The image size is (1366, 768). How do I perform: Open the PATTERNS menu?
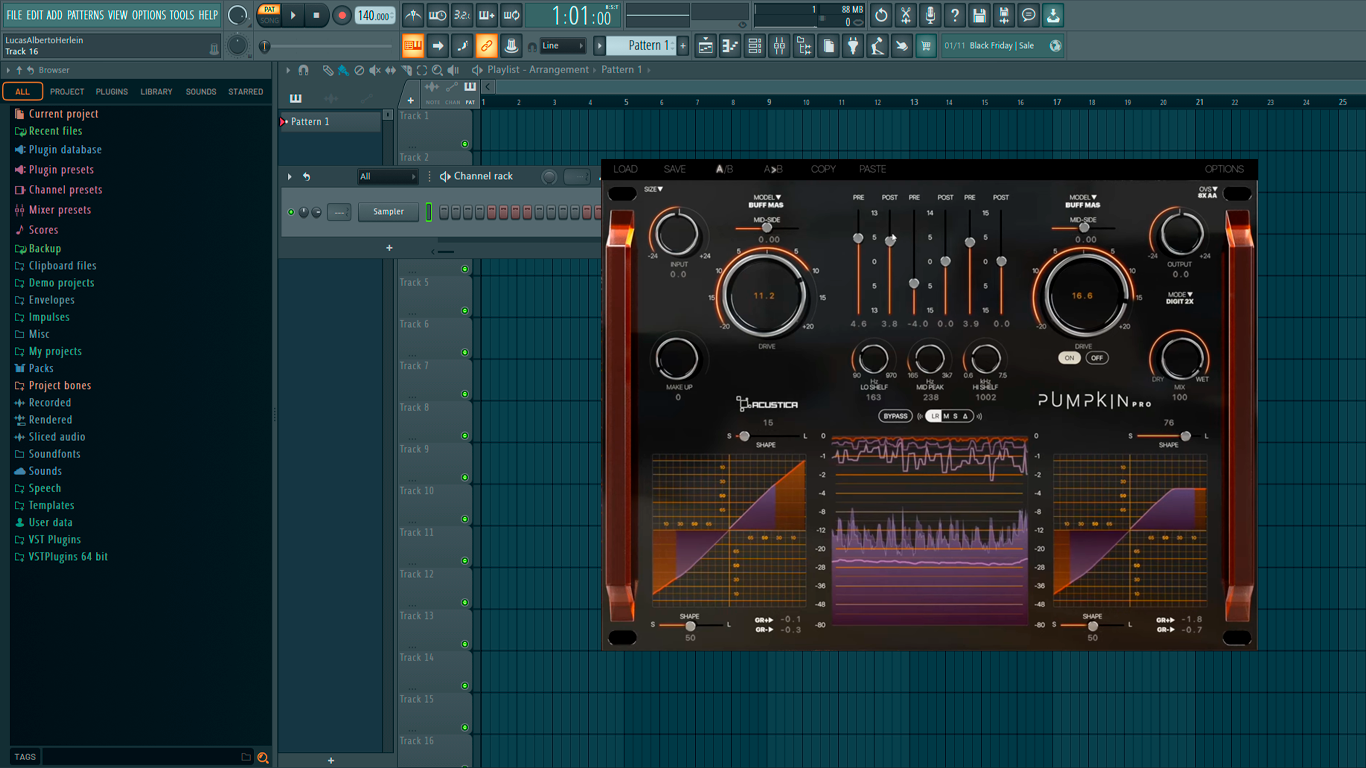click(85, 15)
